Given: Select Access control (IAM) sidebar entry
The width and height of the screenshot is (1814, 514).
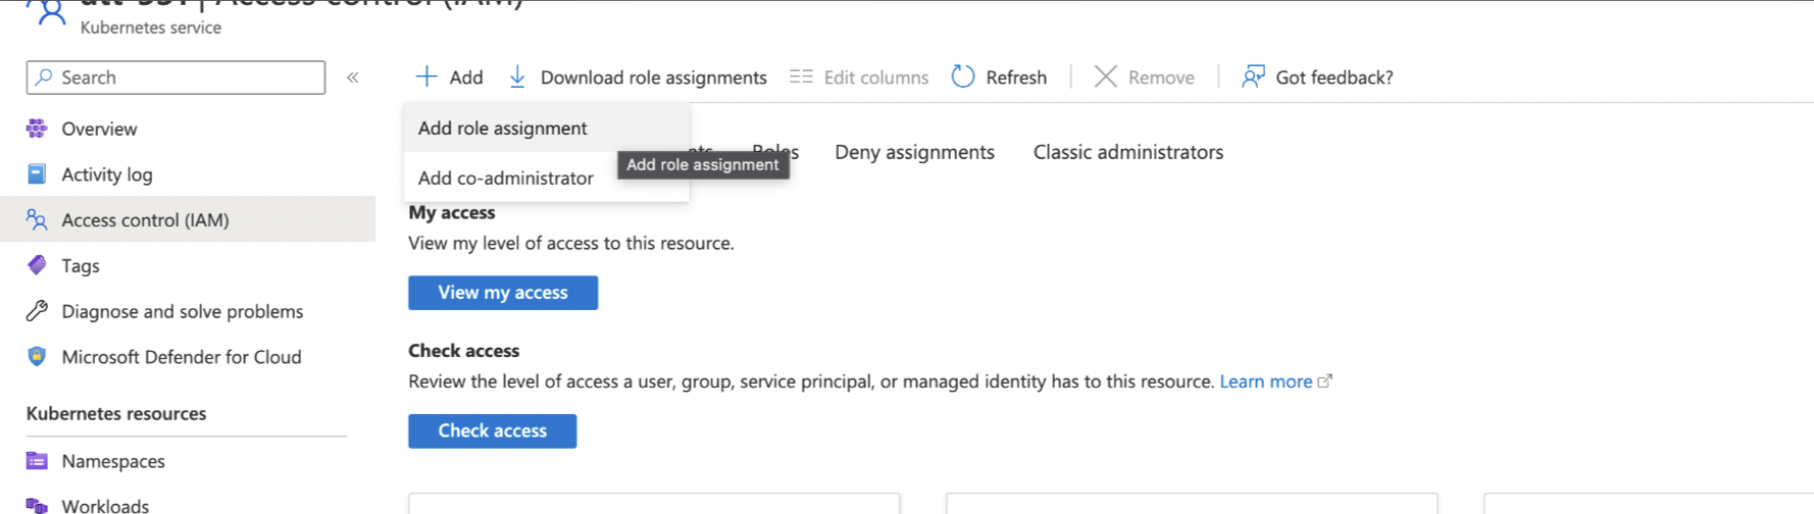Looking at the screenshot, I should point(188,220).
